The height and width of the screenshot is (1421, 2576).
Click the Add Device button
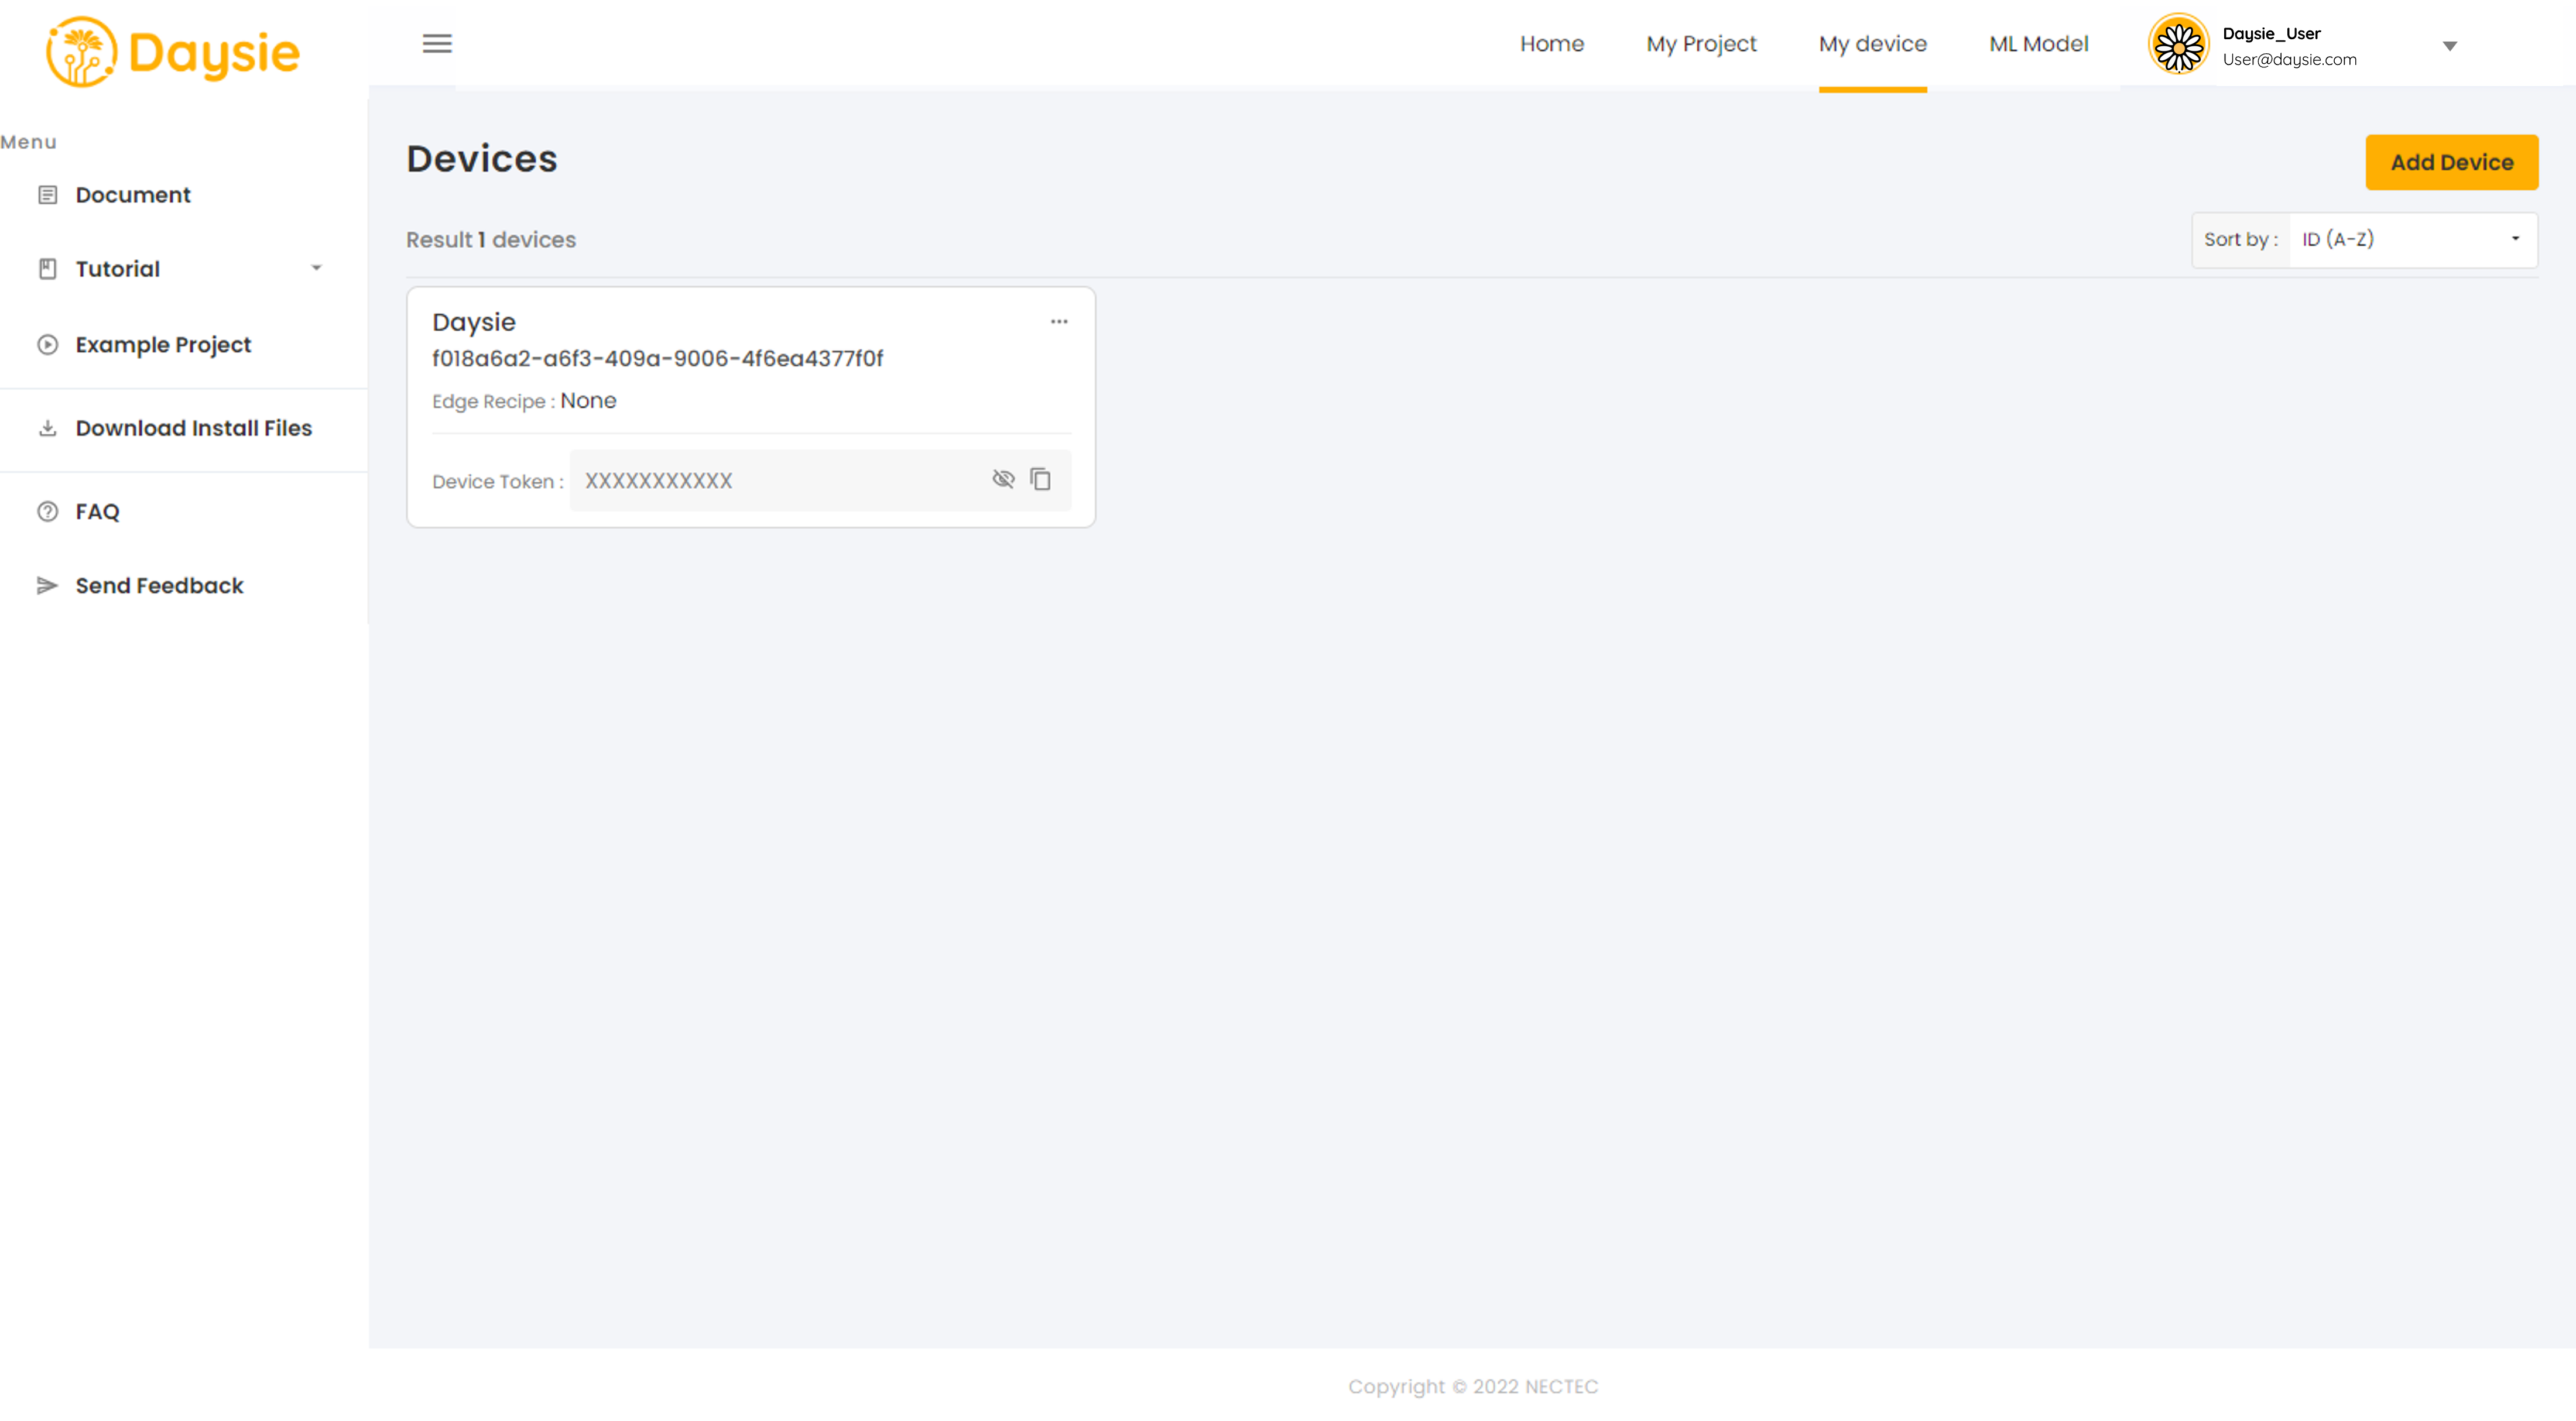pos(2451,162)
